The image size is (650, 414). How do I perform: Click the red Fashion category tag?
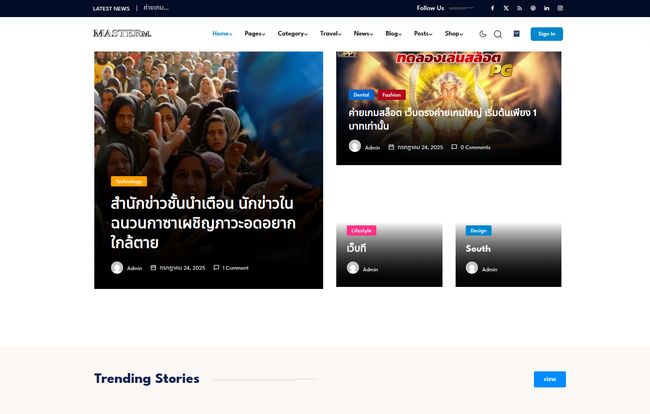[391, 95]
